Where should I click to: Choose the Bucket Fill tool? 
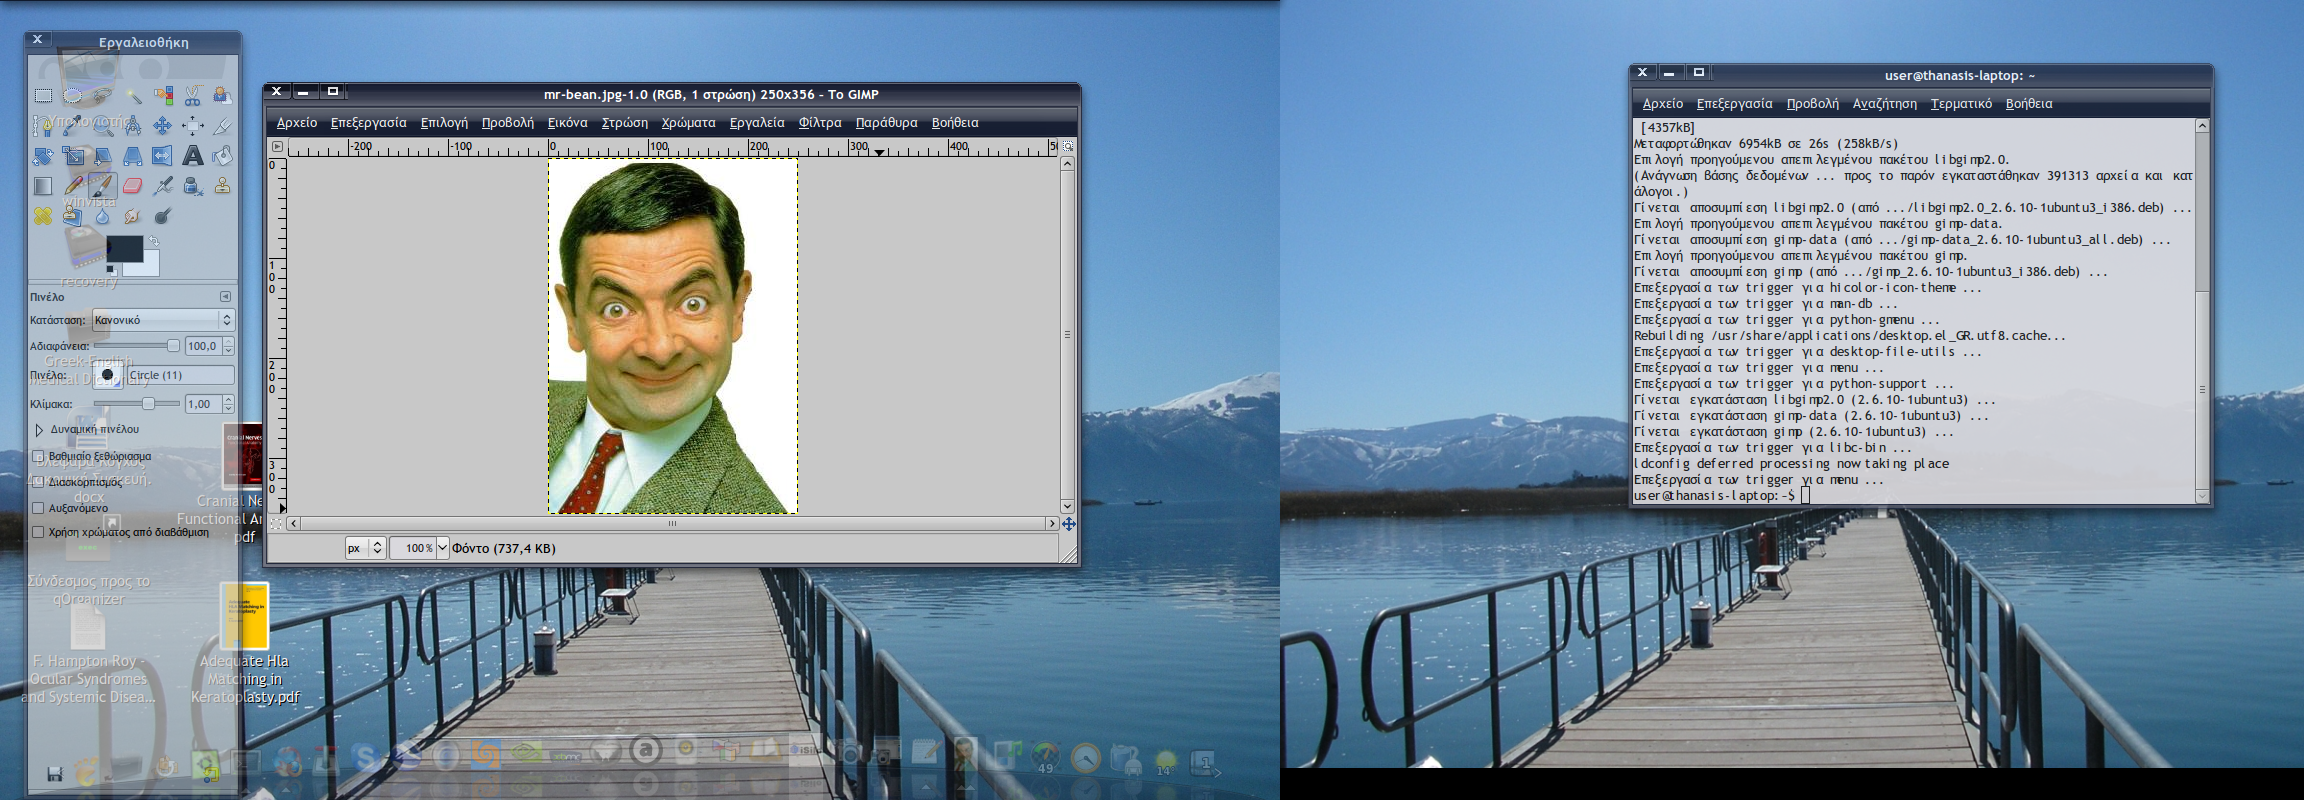click(222, 156)
